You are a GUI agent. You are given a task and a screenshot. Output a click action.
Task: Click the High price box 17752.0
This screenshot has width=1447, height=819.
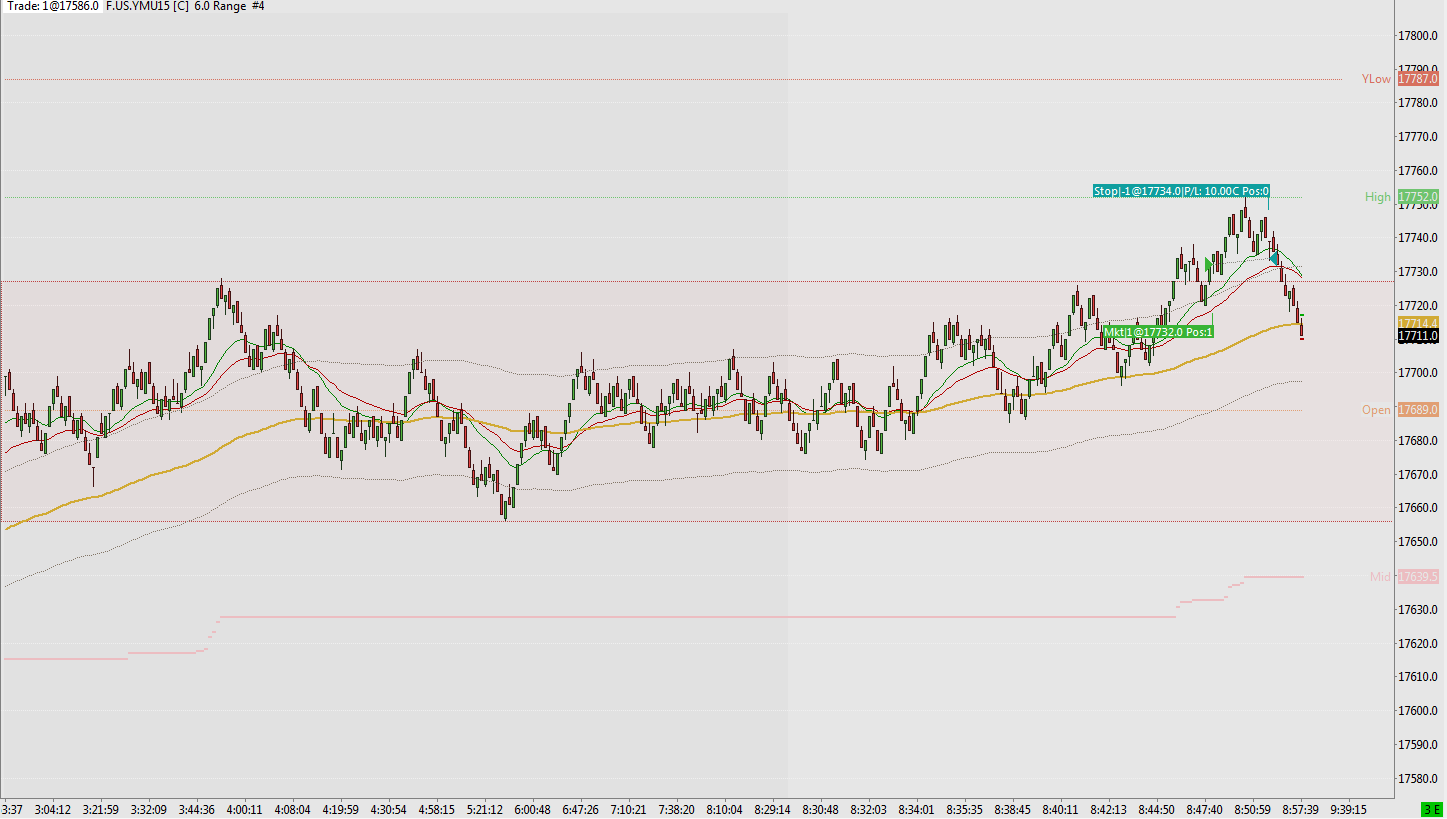(x=1418, y=197)
